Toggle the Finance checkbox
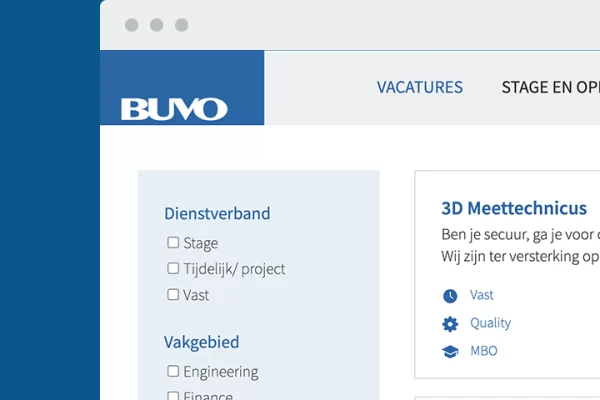 click(x=173, y=395)
